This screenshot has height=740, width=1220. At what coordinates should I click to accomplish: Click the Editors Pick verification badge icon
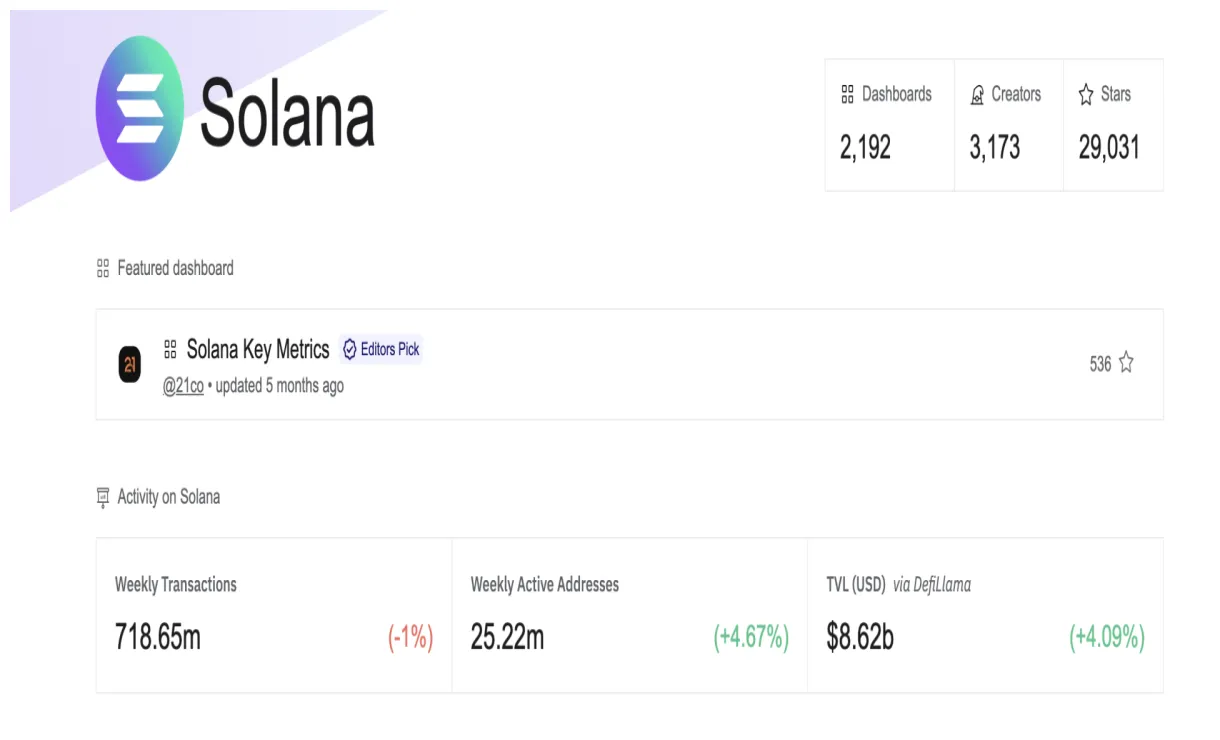pos(349,349)
